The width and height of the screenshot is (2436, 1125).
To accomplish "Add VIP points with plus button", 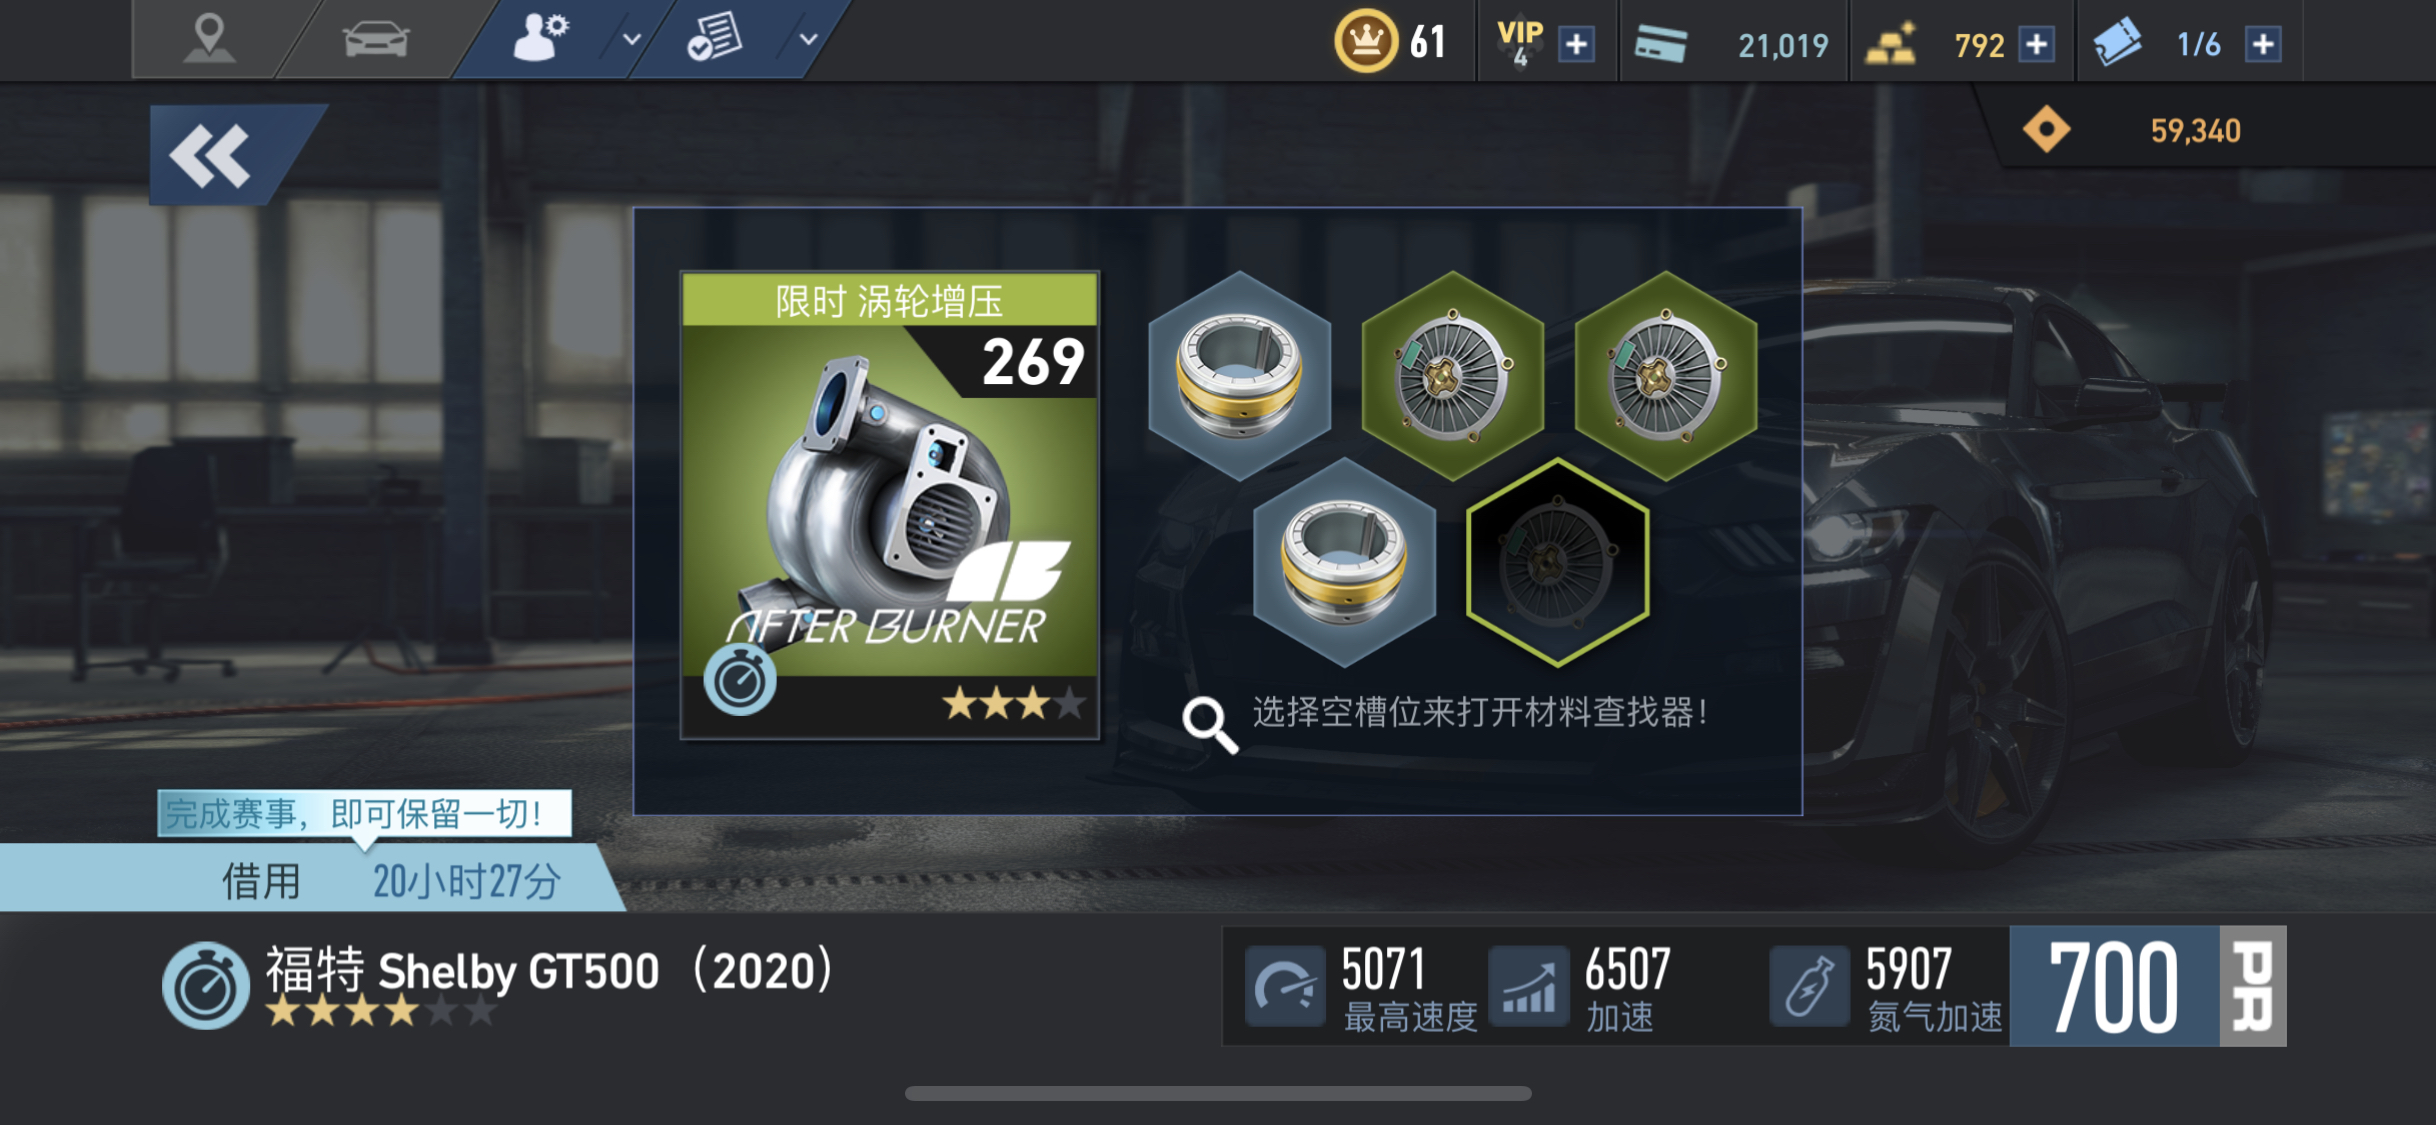I will 1576,44.
